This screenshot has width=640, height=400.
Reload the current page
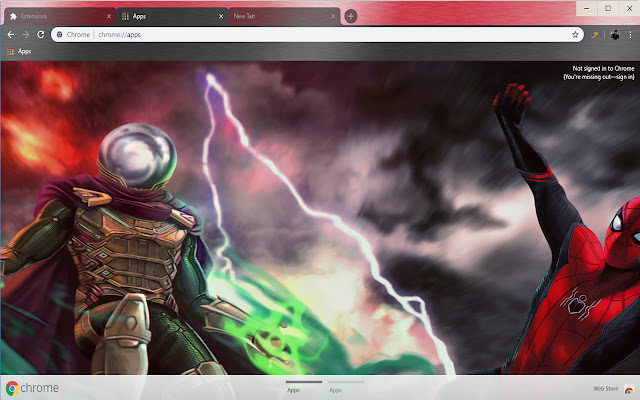point(40,35)
